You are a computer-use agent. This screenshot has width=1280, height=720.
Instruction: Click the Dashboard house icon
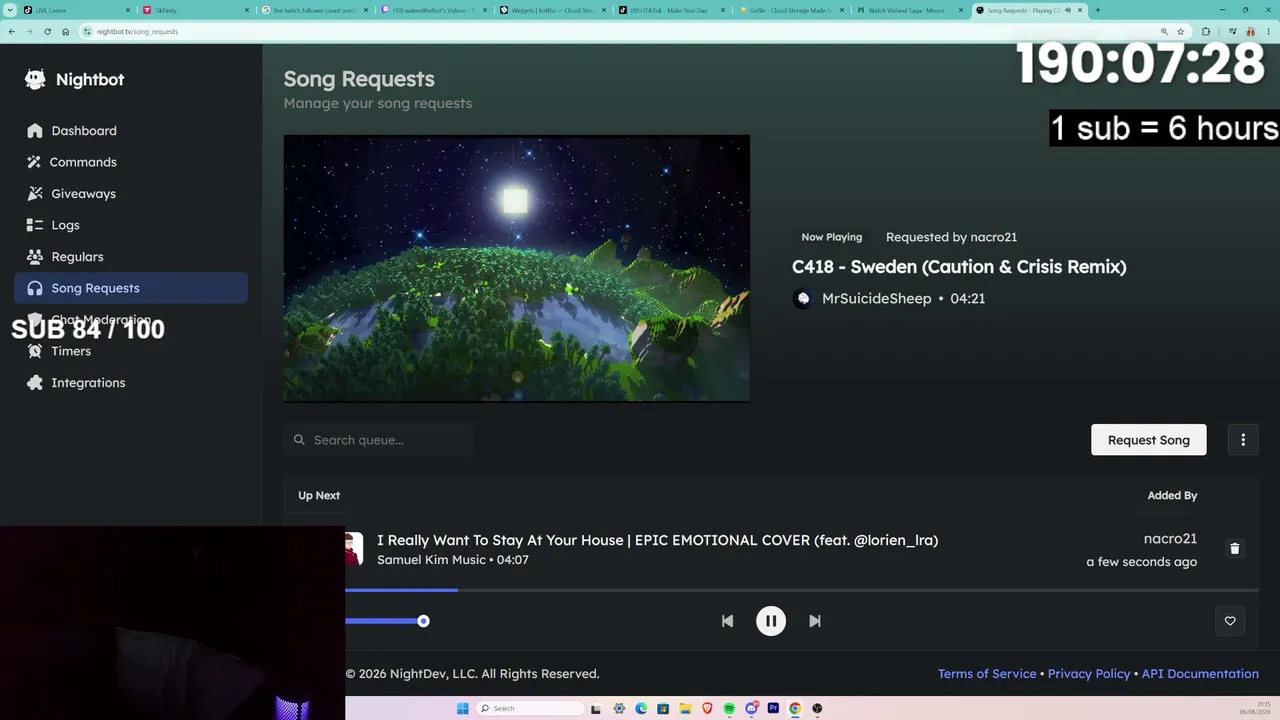click(35, 131)
